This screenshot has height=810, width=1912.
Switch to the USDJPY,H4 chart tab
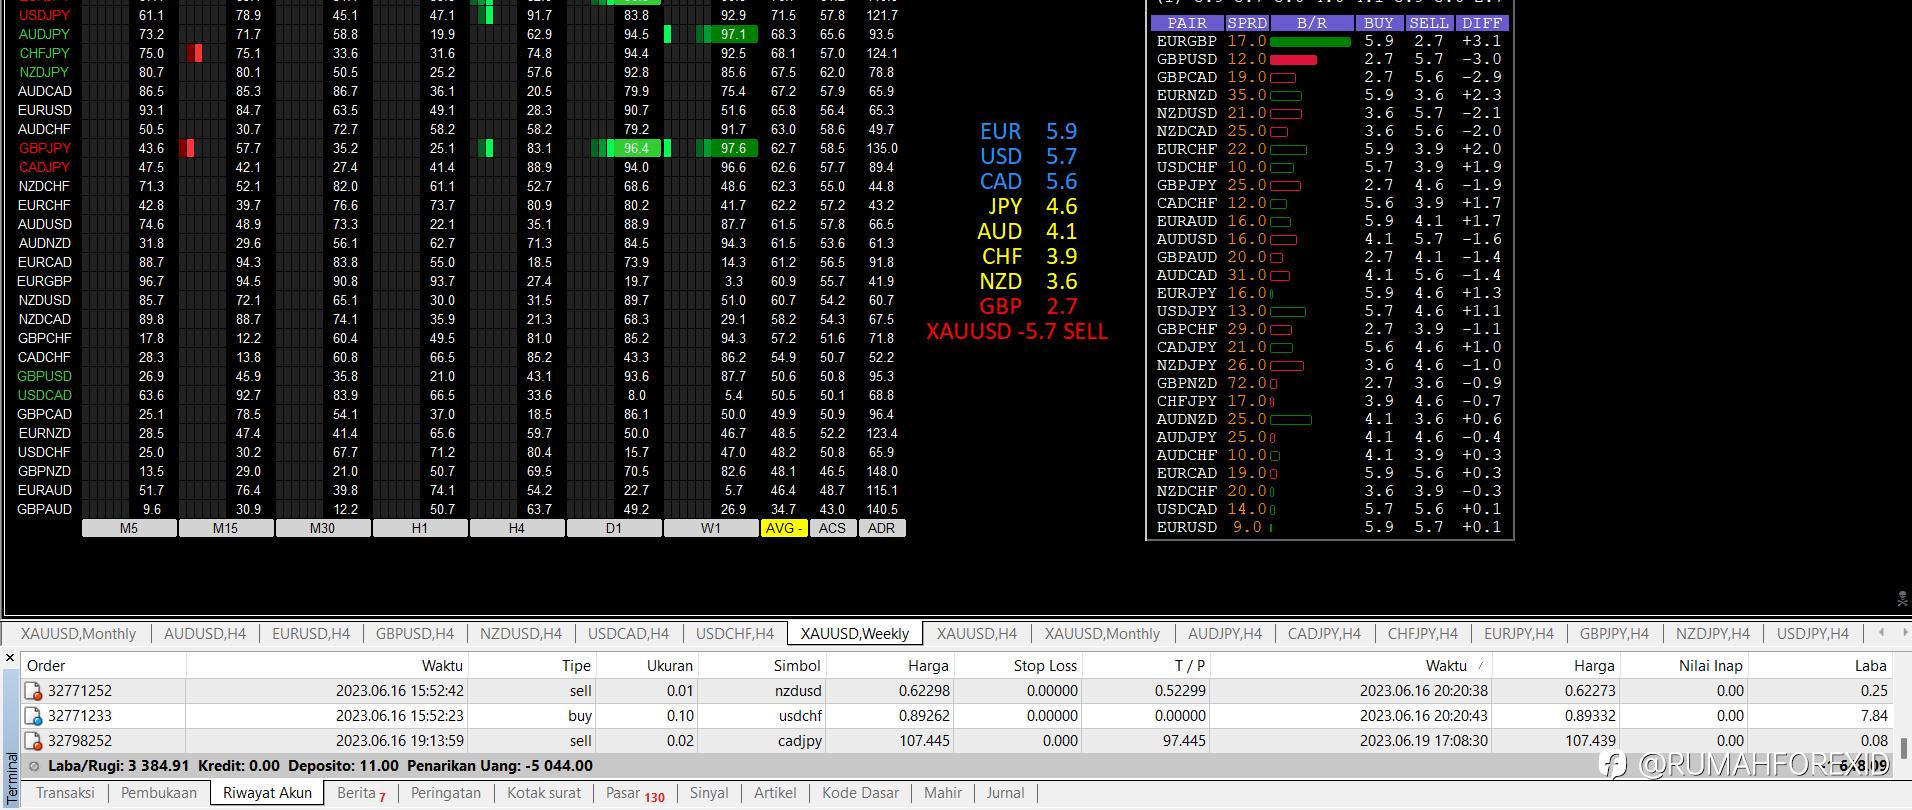click(1813, 633)
